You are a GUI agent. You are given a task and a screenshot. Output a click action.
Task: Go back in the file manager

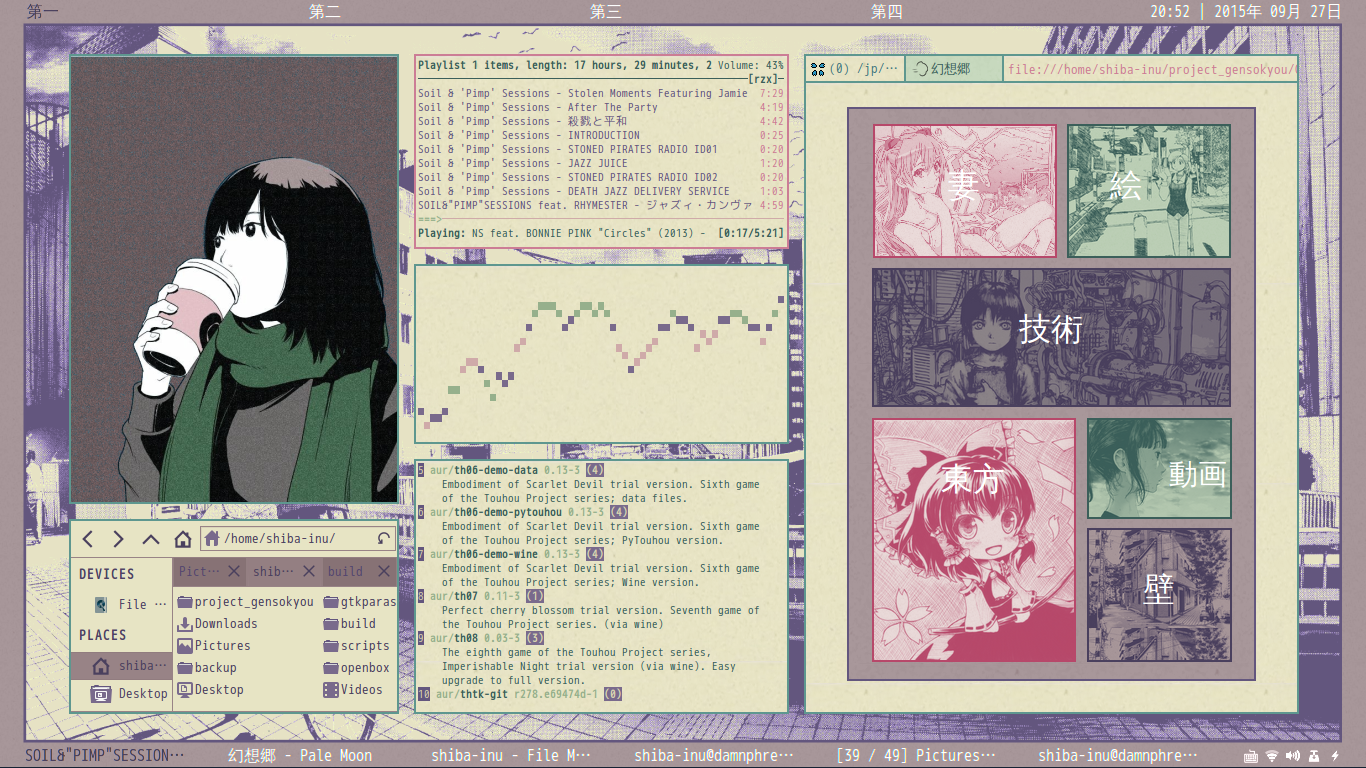(x=88, y=539)
